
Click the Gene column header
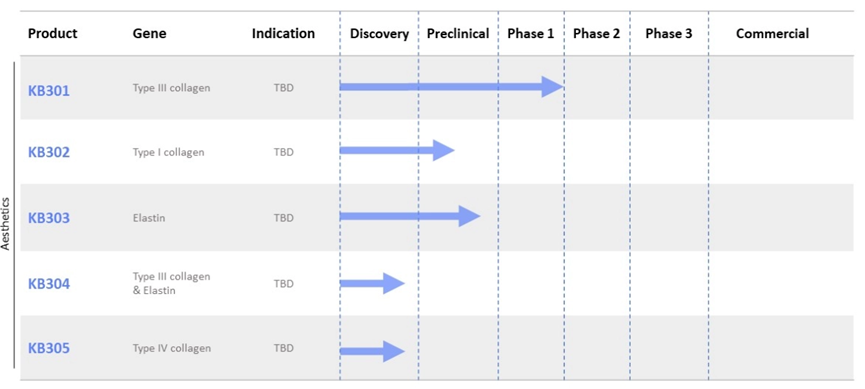pyautogui.click(x=149, y=34)
